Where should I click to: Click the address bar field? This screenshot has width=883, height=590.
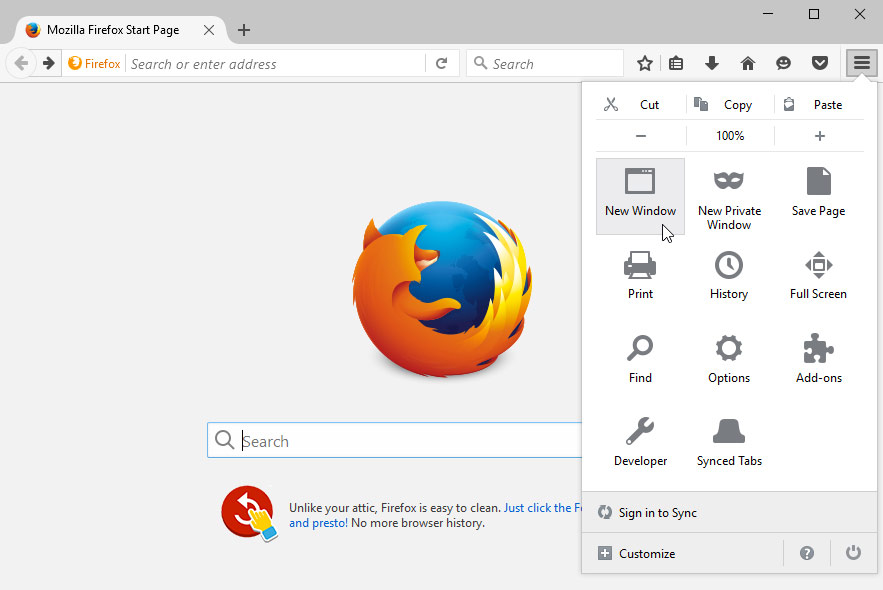pos(275,64)
